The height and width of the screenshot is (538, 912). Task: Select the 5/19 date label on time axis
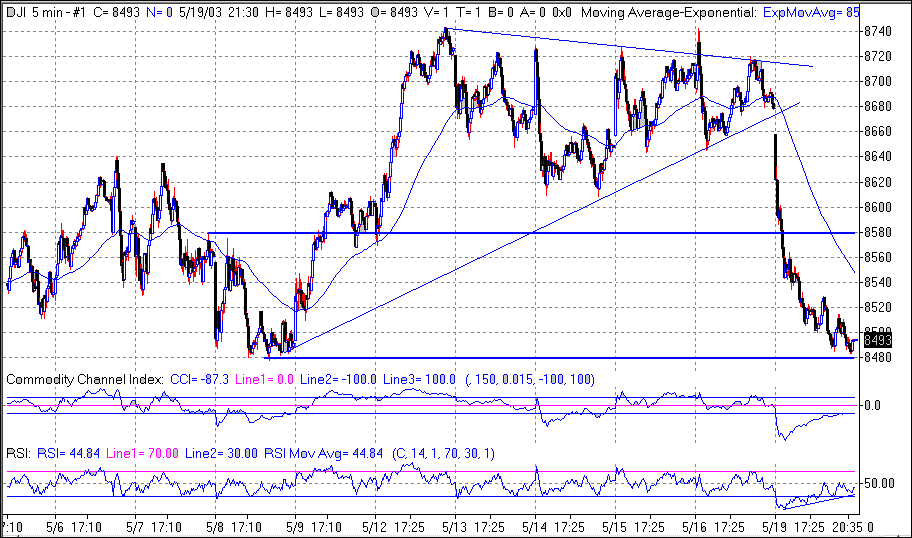click(x=775, y=528)
